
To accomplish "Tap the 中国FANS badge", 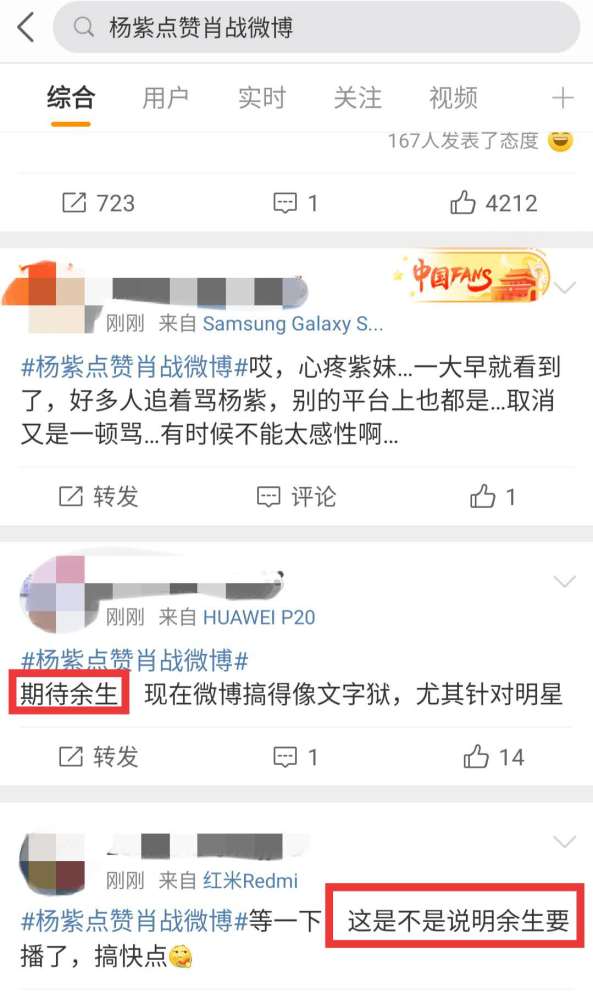I will coord(471,276).
